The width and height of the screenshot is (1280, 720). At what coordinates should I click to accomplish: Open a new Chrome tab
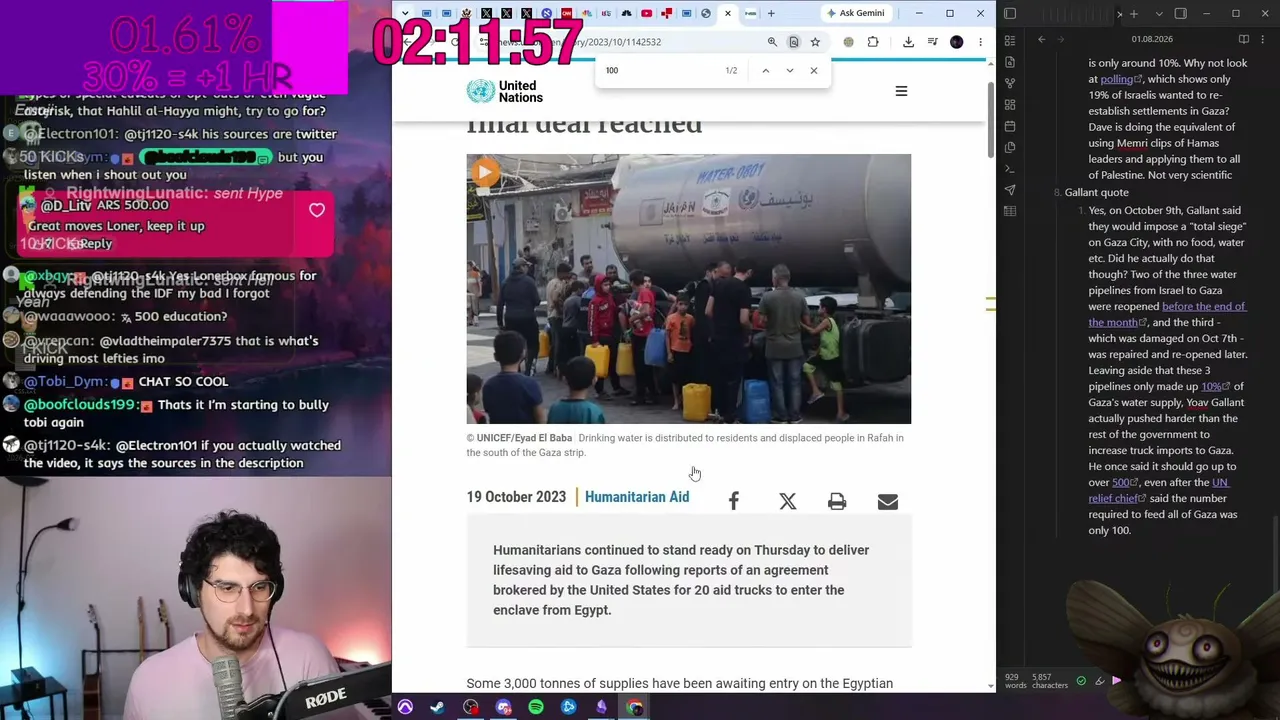click(771, 13)
